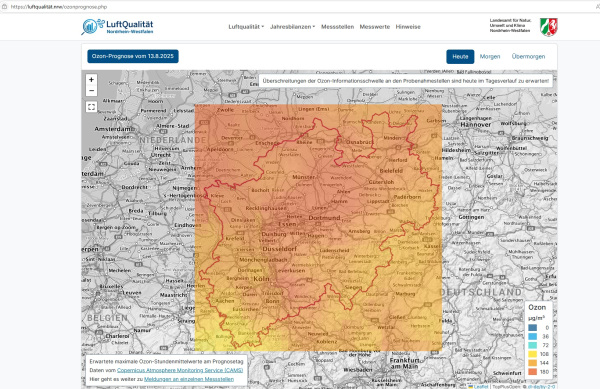Switch to Morgen forecast
Viewport: 600px width, 389px height.
490,57
